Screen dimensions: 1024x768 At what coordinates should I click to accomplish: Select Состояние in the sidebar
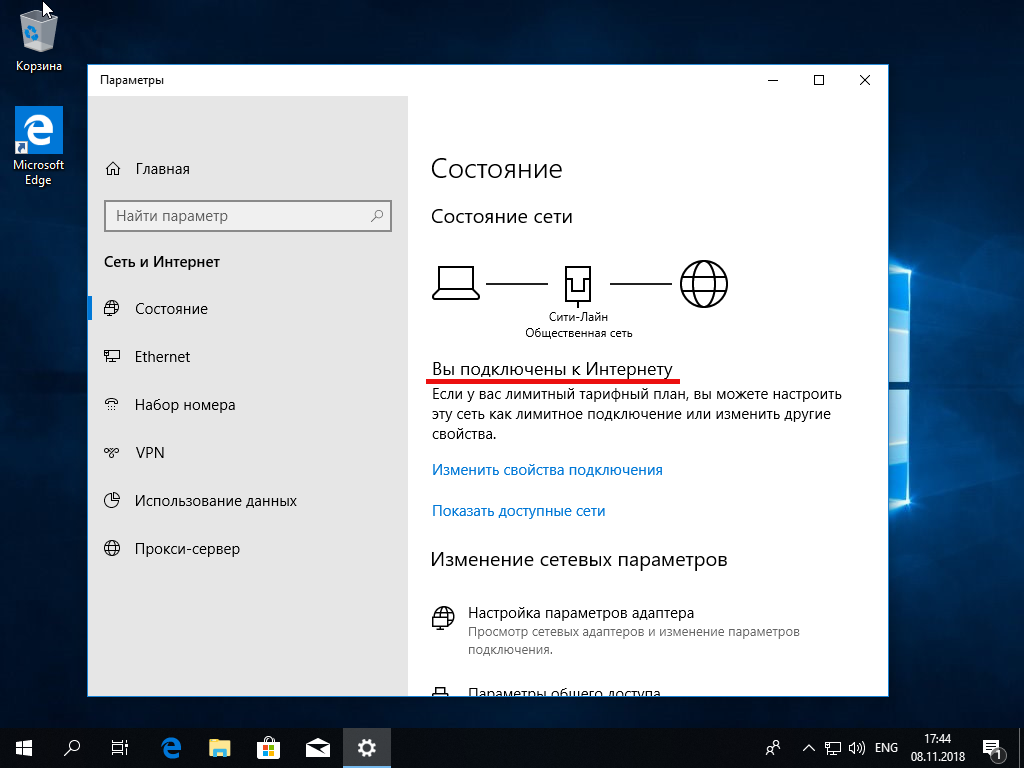click(171, 309)
